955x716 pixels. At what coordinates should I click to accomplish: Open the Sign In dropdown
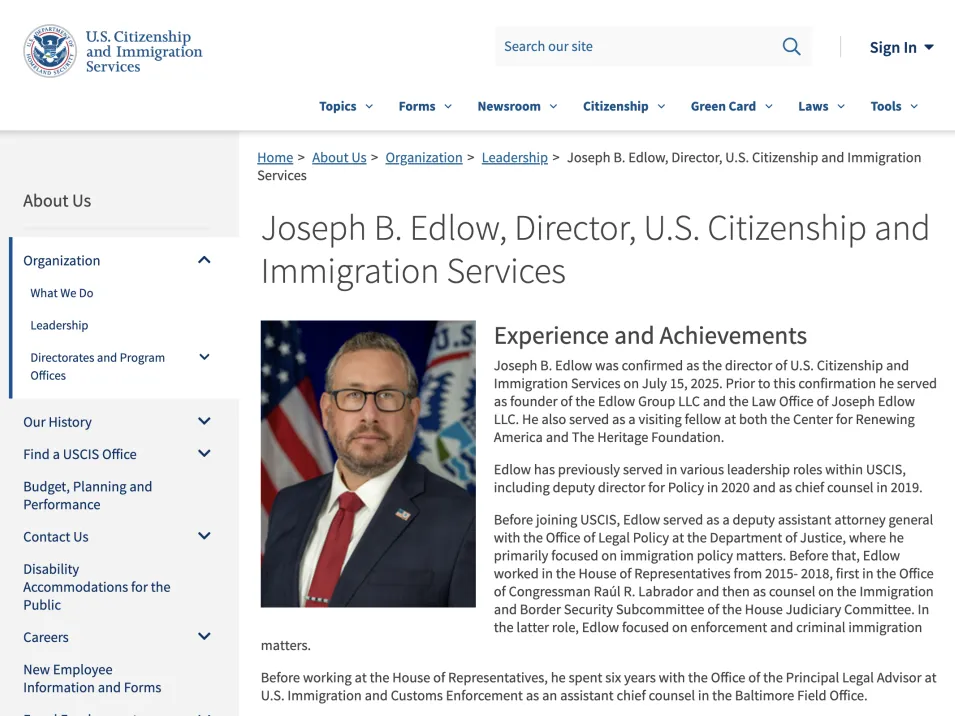pyautogui.click(x=901, y=47)
